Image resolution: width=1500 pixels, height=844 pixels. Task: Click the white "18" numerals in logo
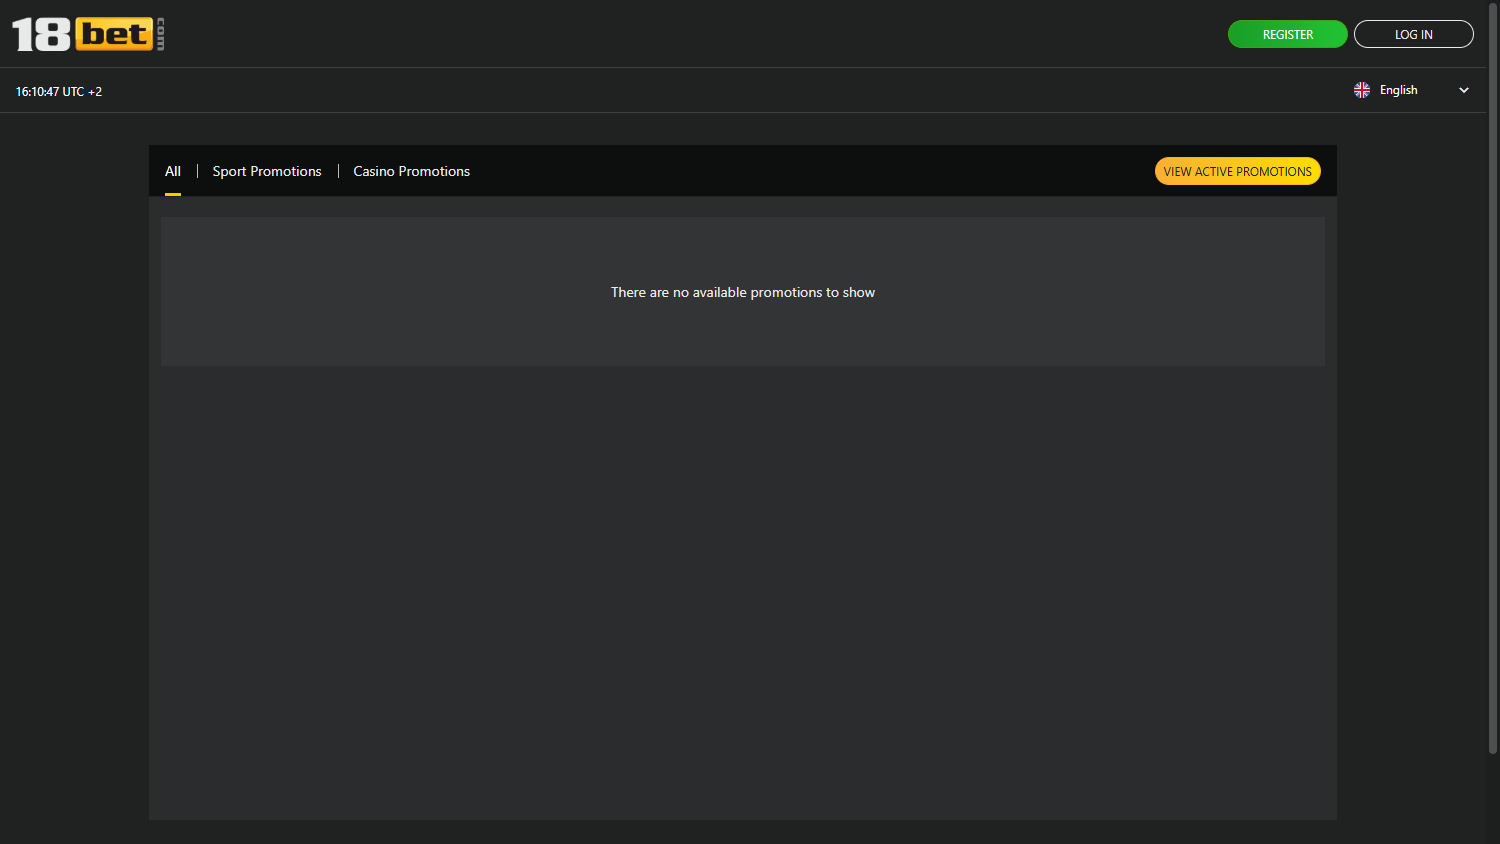click(41, 35)
